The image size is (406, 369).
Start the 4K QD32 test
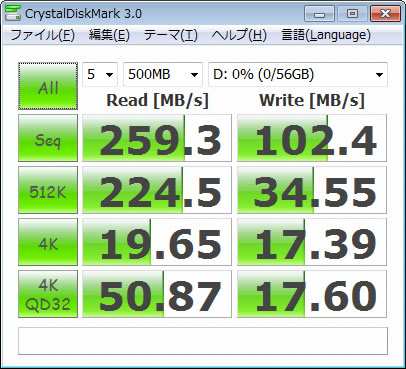[x=48, y=294]
